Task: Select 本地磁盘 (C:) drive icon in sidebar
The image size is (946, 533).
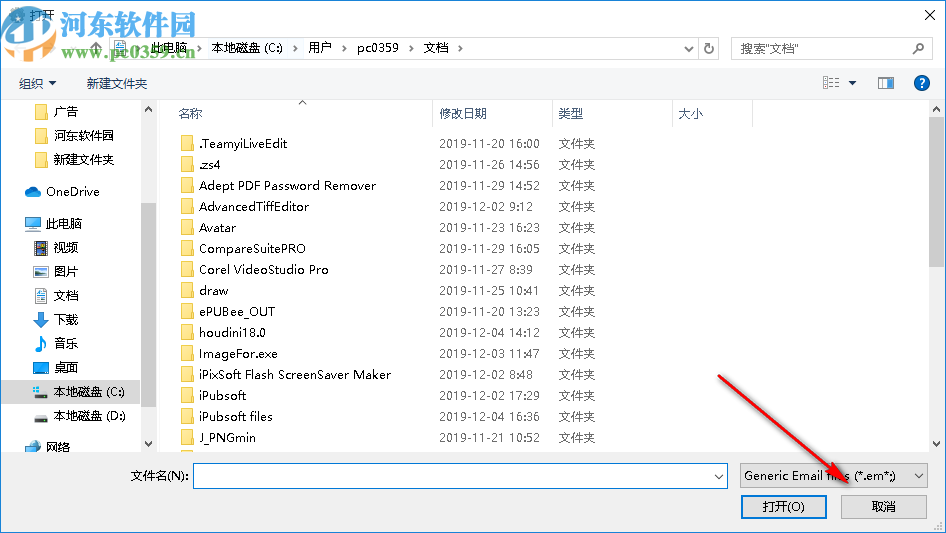Action: point(40,392)
